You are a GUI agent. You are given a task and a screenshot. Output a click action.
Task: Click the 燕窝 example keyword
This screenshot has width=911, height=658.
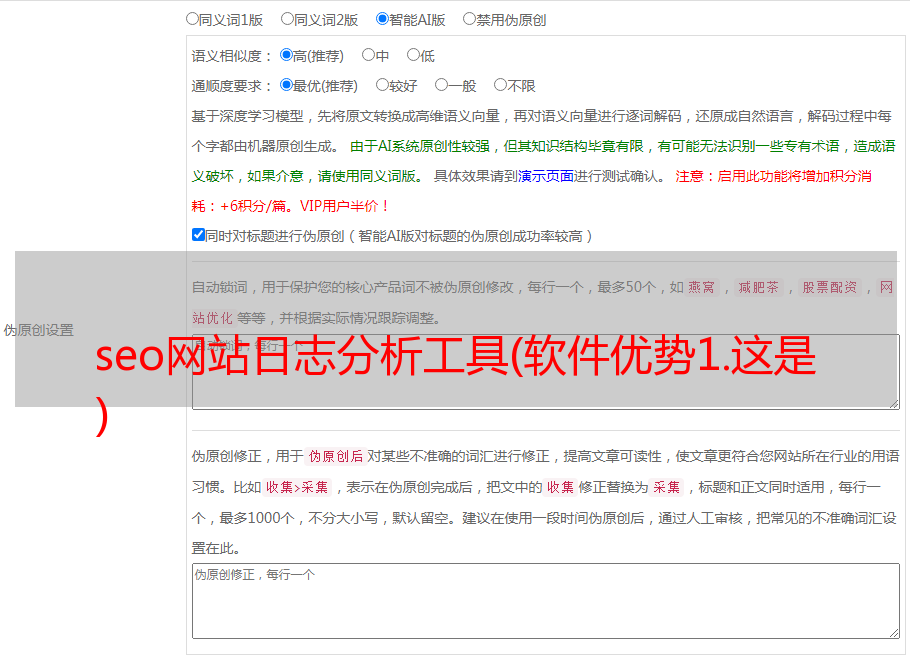[701, 287]
